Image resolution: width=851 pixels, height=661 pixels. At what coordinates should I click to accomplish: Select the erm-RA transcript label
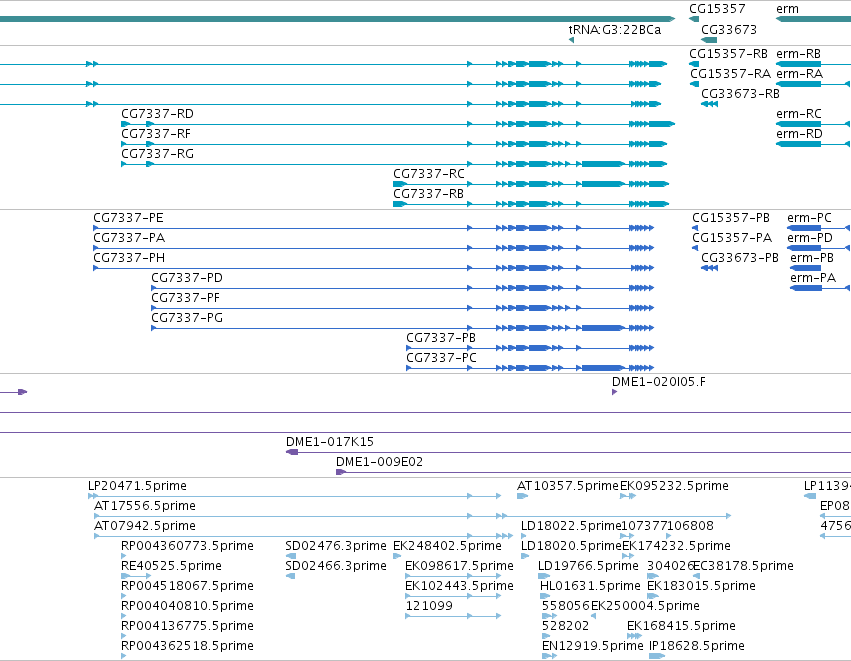tap(799, 74)
